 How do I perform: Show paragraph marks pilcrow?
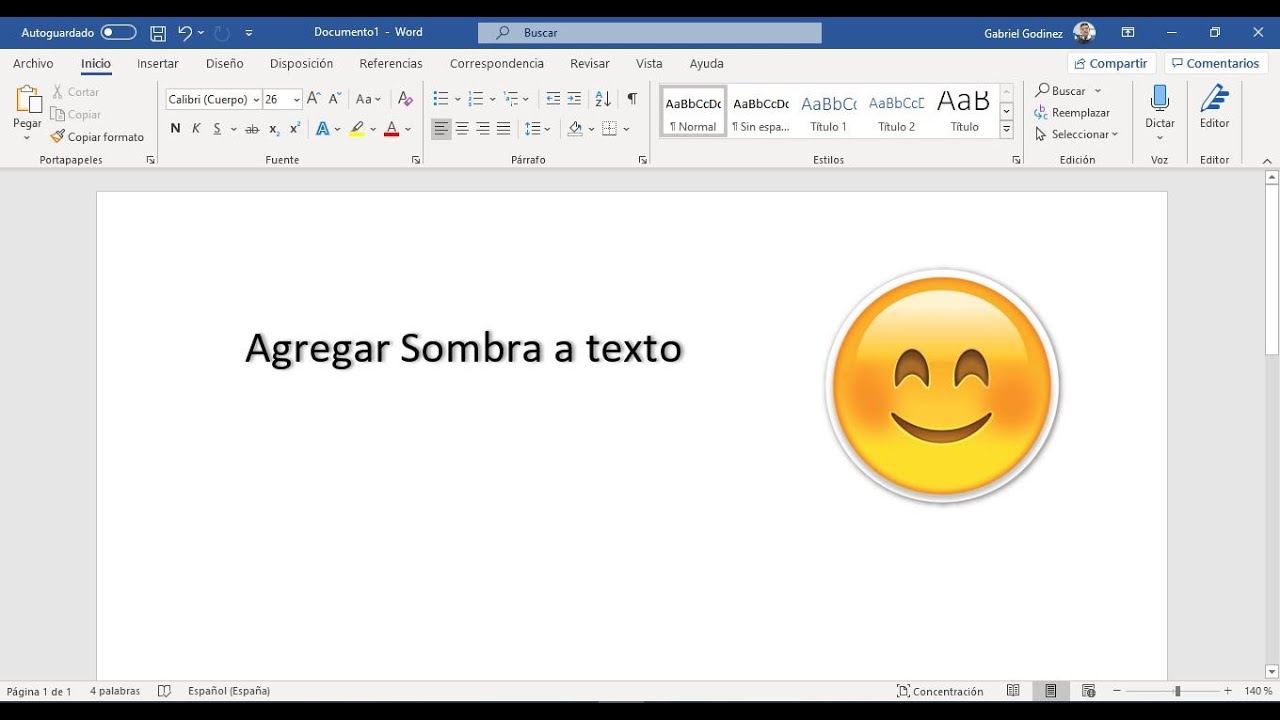pyautogui.click(x=632, y=99)
